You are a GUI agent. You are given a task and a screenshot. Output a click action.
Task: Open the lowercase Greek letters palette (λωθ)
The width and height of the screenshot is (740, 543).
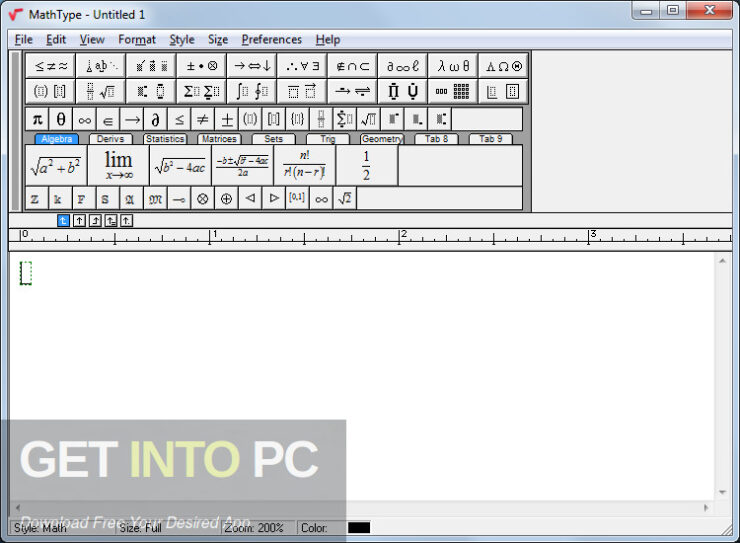pos(453,66)
